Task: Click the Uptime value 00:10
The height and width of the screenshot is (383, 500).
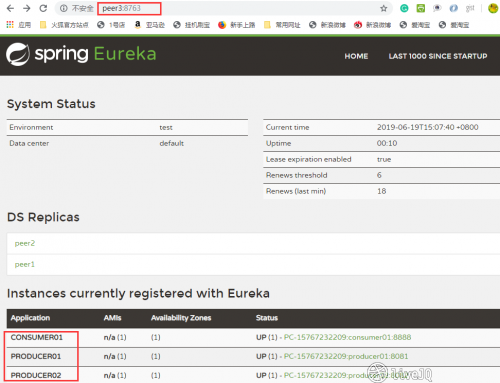Action: click(x=387, y=143)
